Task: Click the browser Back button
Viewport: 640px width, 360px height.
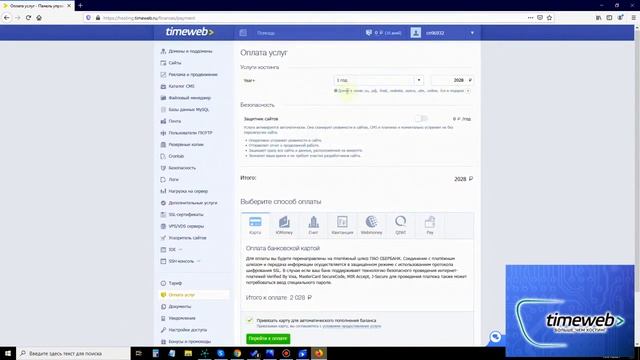Action: [x=7, y=18]
